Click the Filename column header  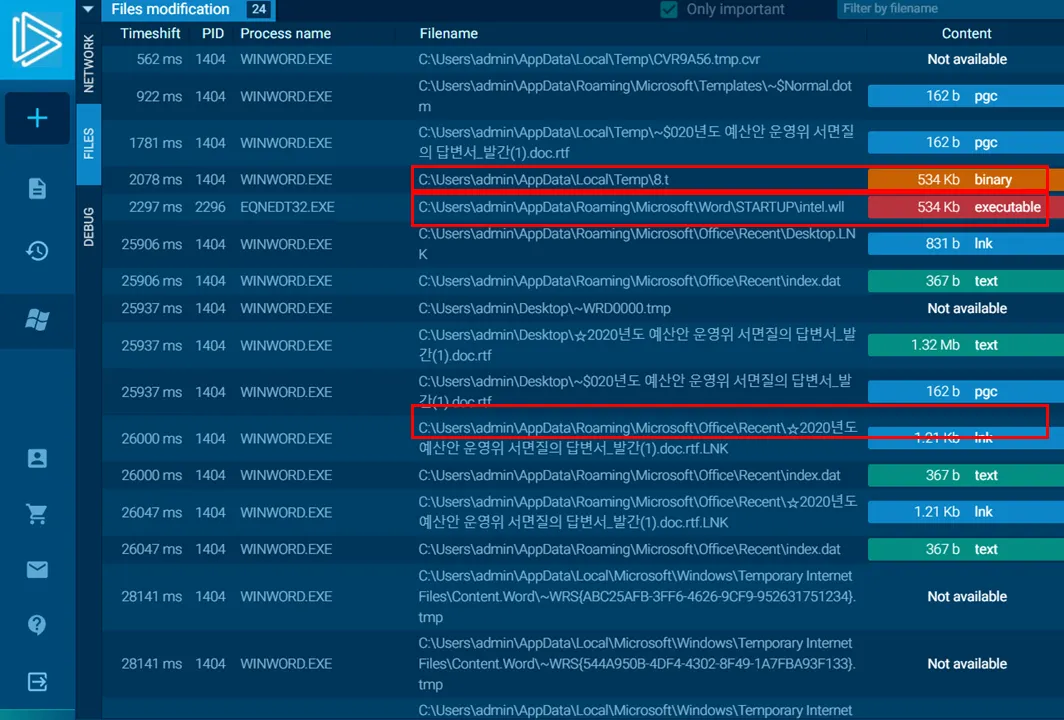click(x=449, y=33)
